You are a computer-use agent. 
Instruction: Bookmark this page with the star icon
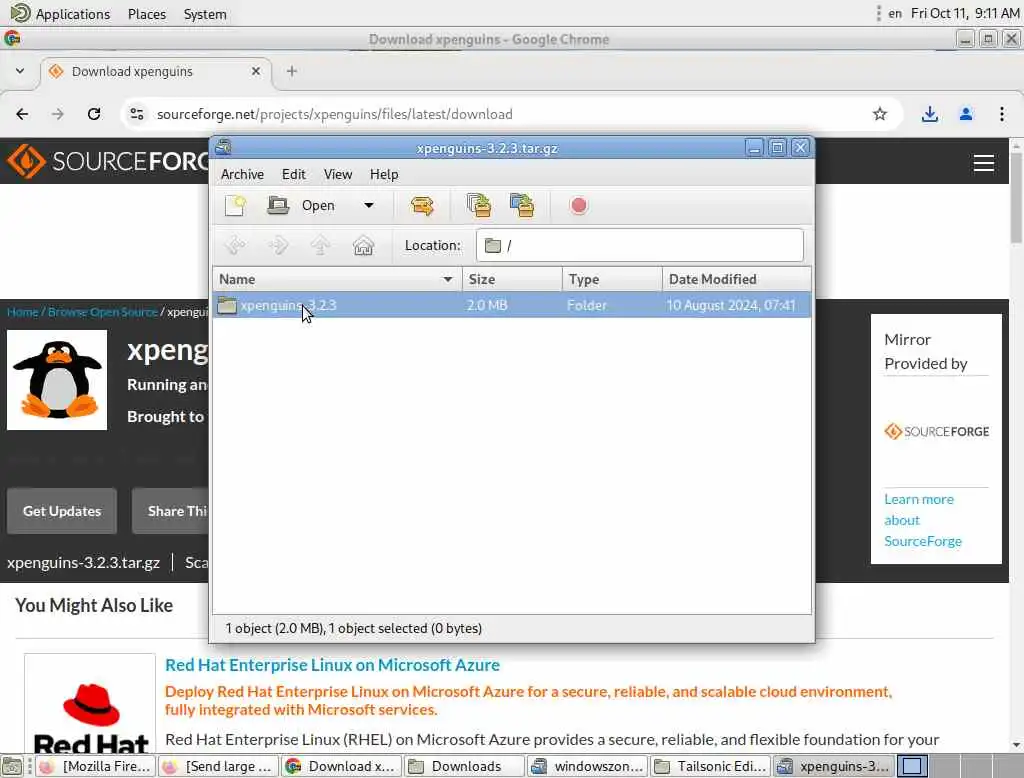880,114
